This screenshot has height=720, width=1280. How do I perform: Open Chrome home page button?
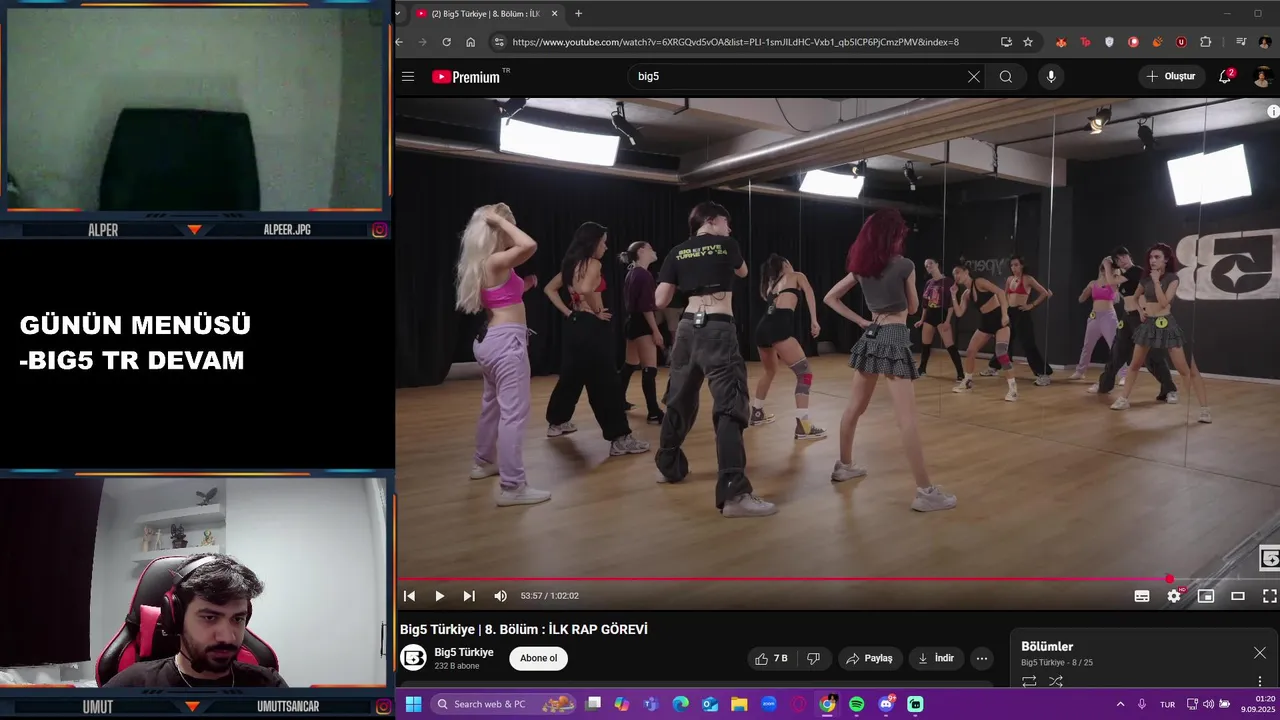point(470,42)
